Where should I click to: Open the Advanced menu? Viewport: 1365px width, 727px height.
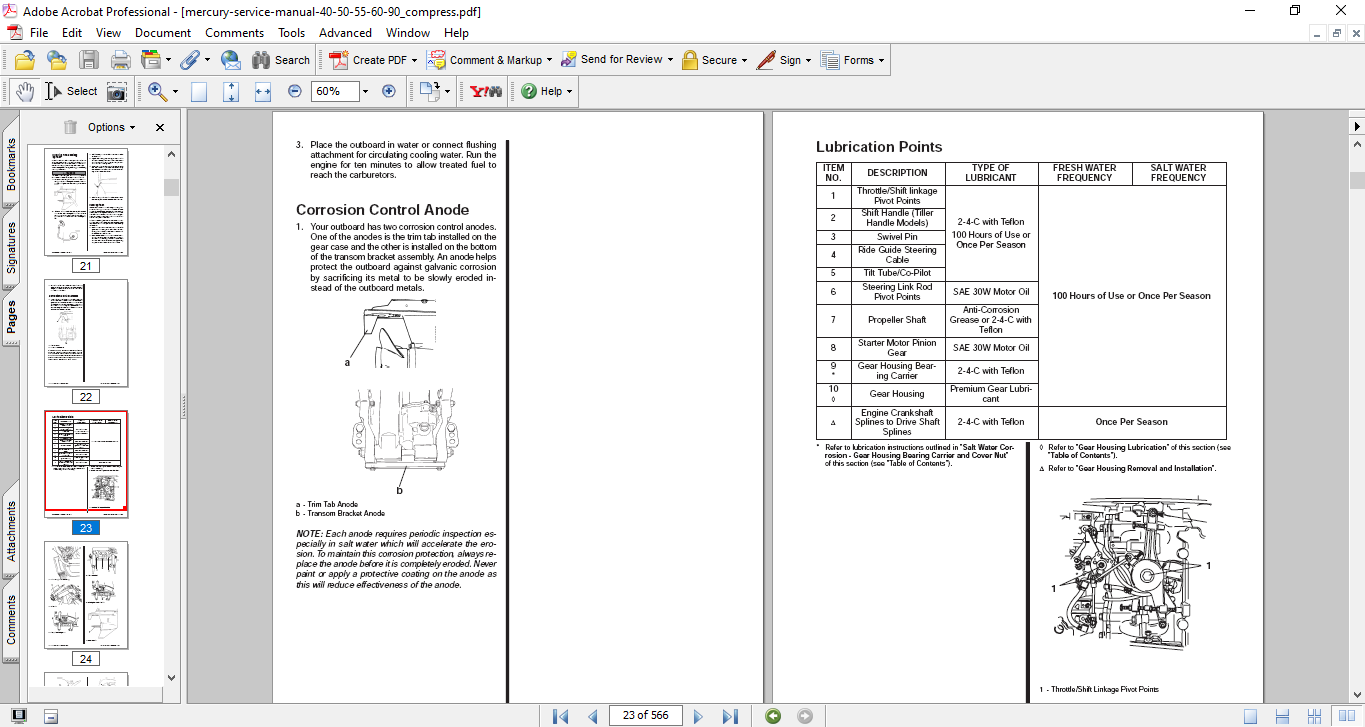coord(345,33)
